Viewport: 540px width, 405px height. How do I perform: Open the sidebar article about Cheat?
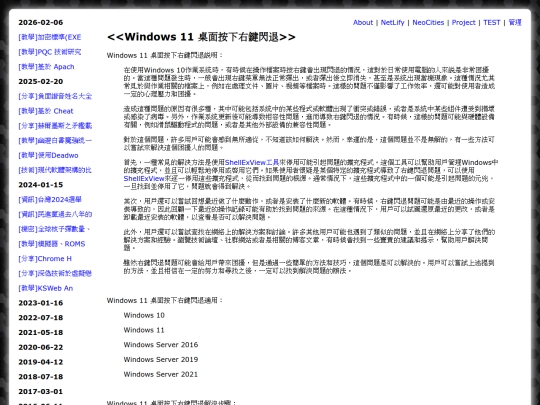[46, 111]
